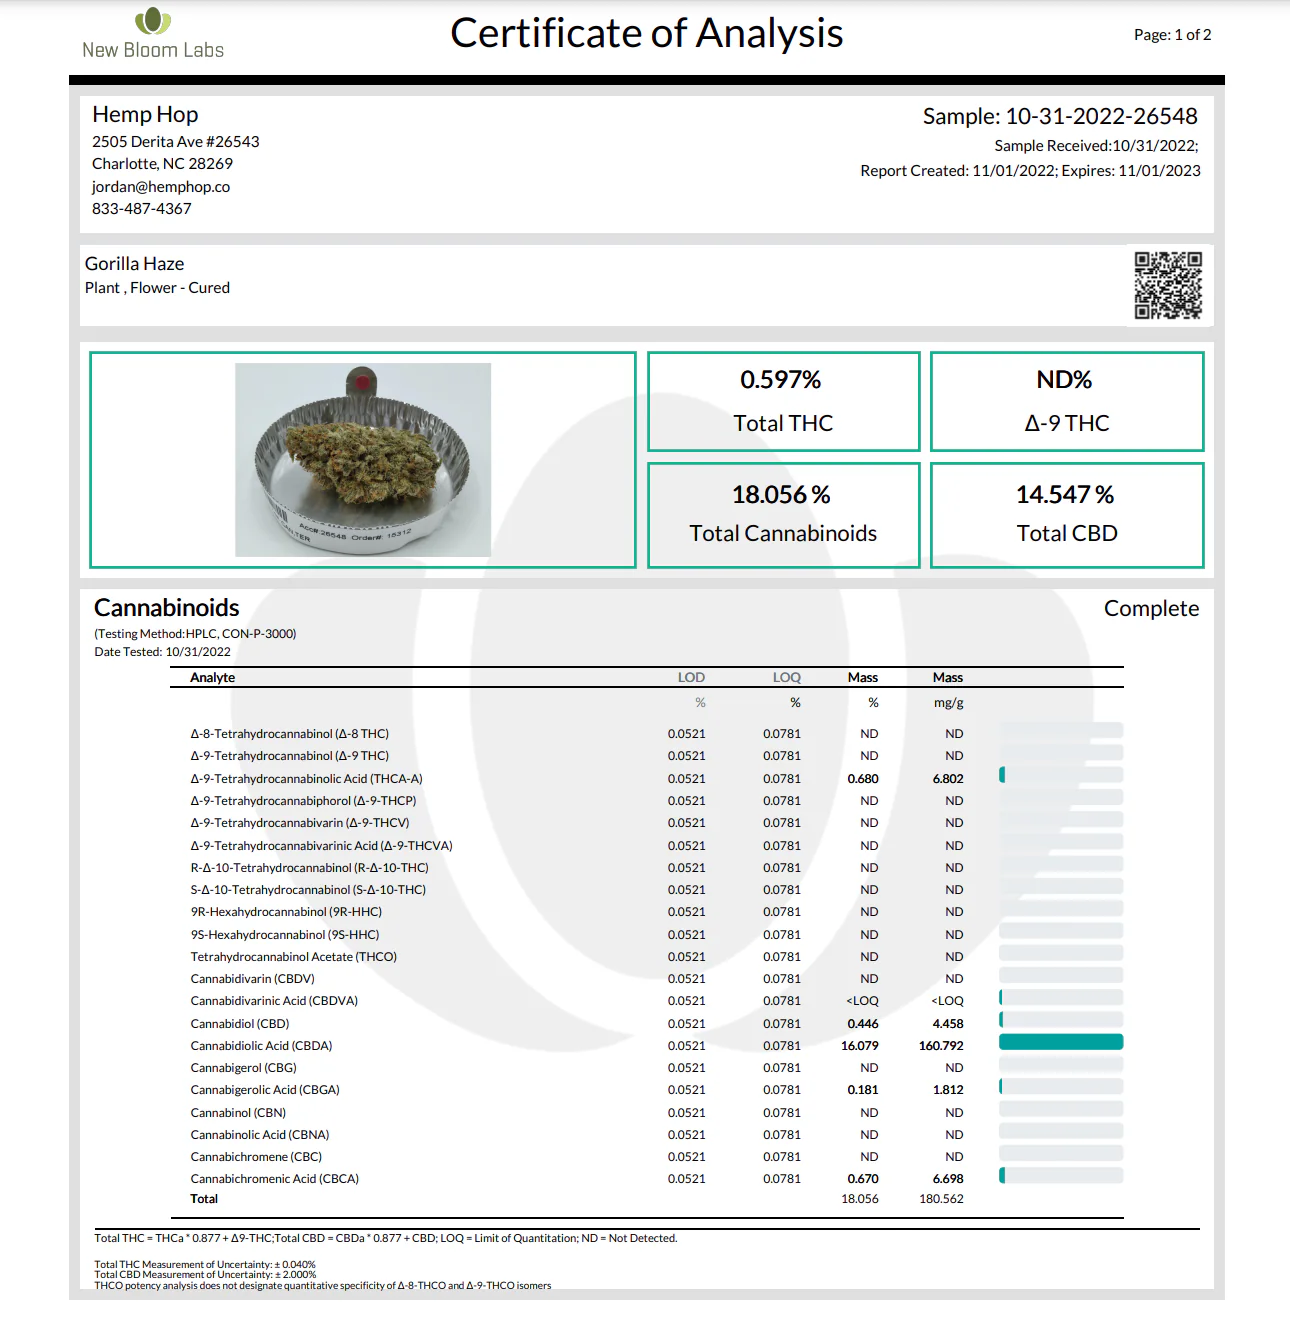Screen dimensions: 1290x1322
Task: Click the 'Total' row label
Action: point(204,1199)
